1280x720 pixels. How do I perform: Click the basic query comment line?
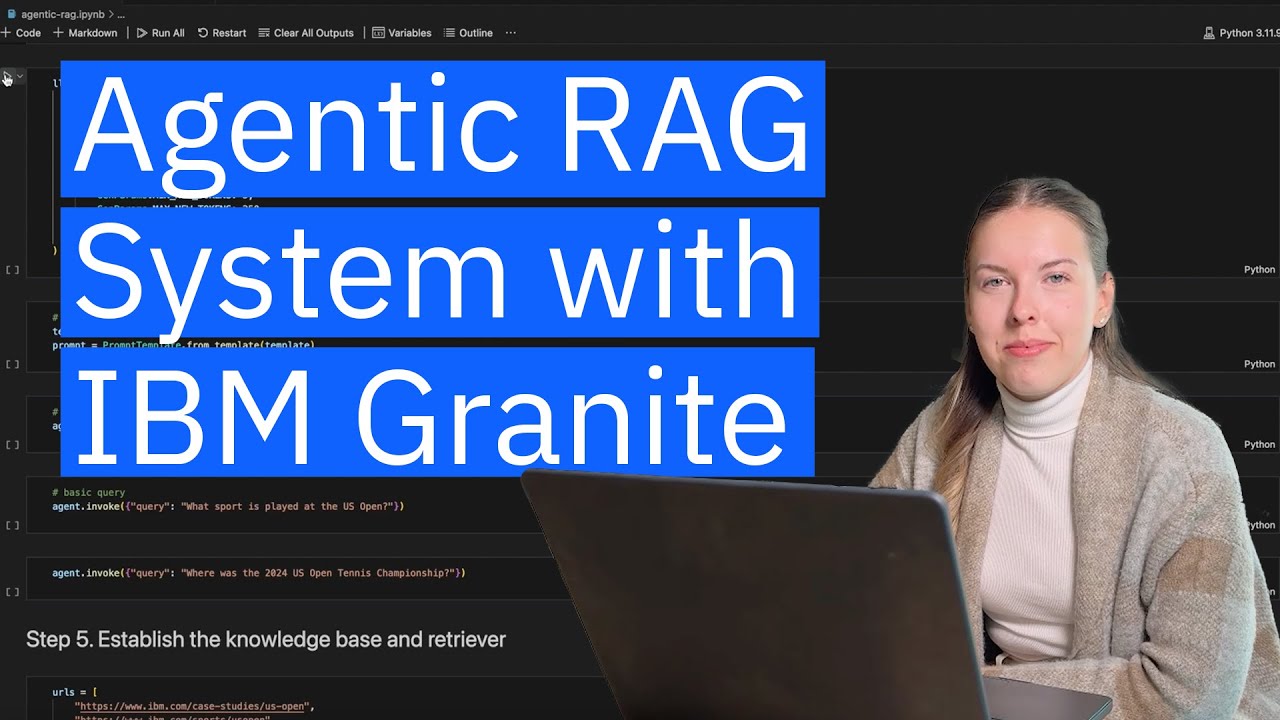click(x=89, y=493)
